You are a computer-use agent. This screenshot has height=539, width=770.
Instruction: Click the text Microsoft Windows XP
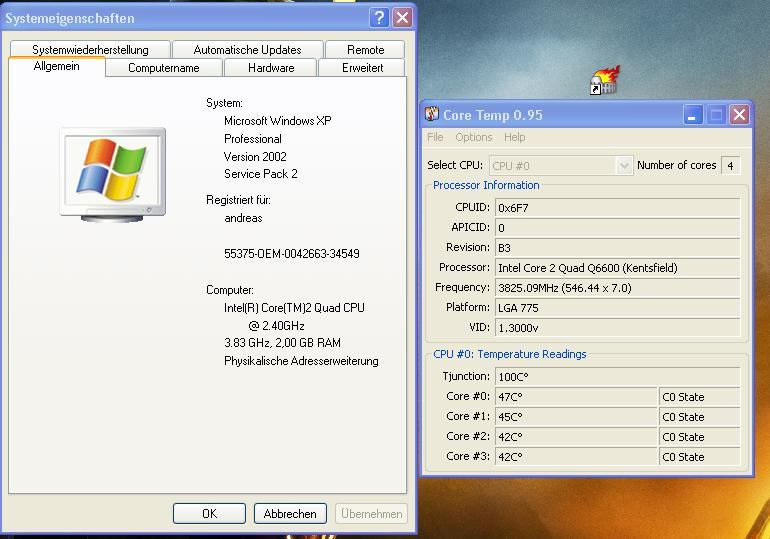pyautogui.click(x=277, y=121)
